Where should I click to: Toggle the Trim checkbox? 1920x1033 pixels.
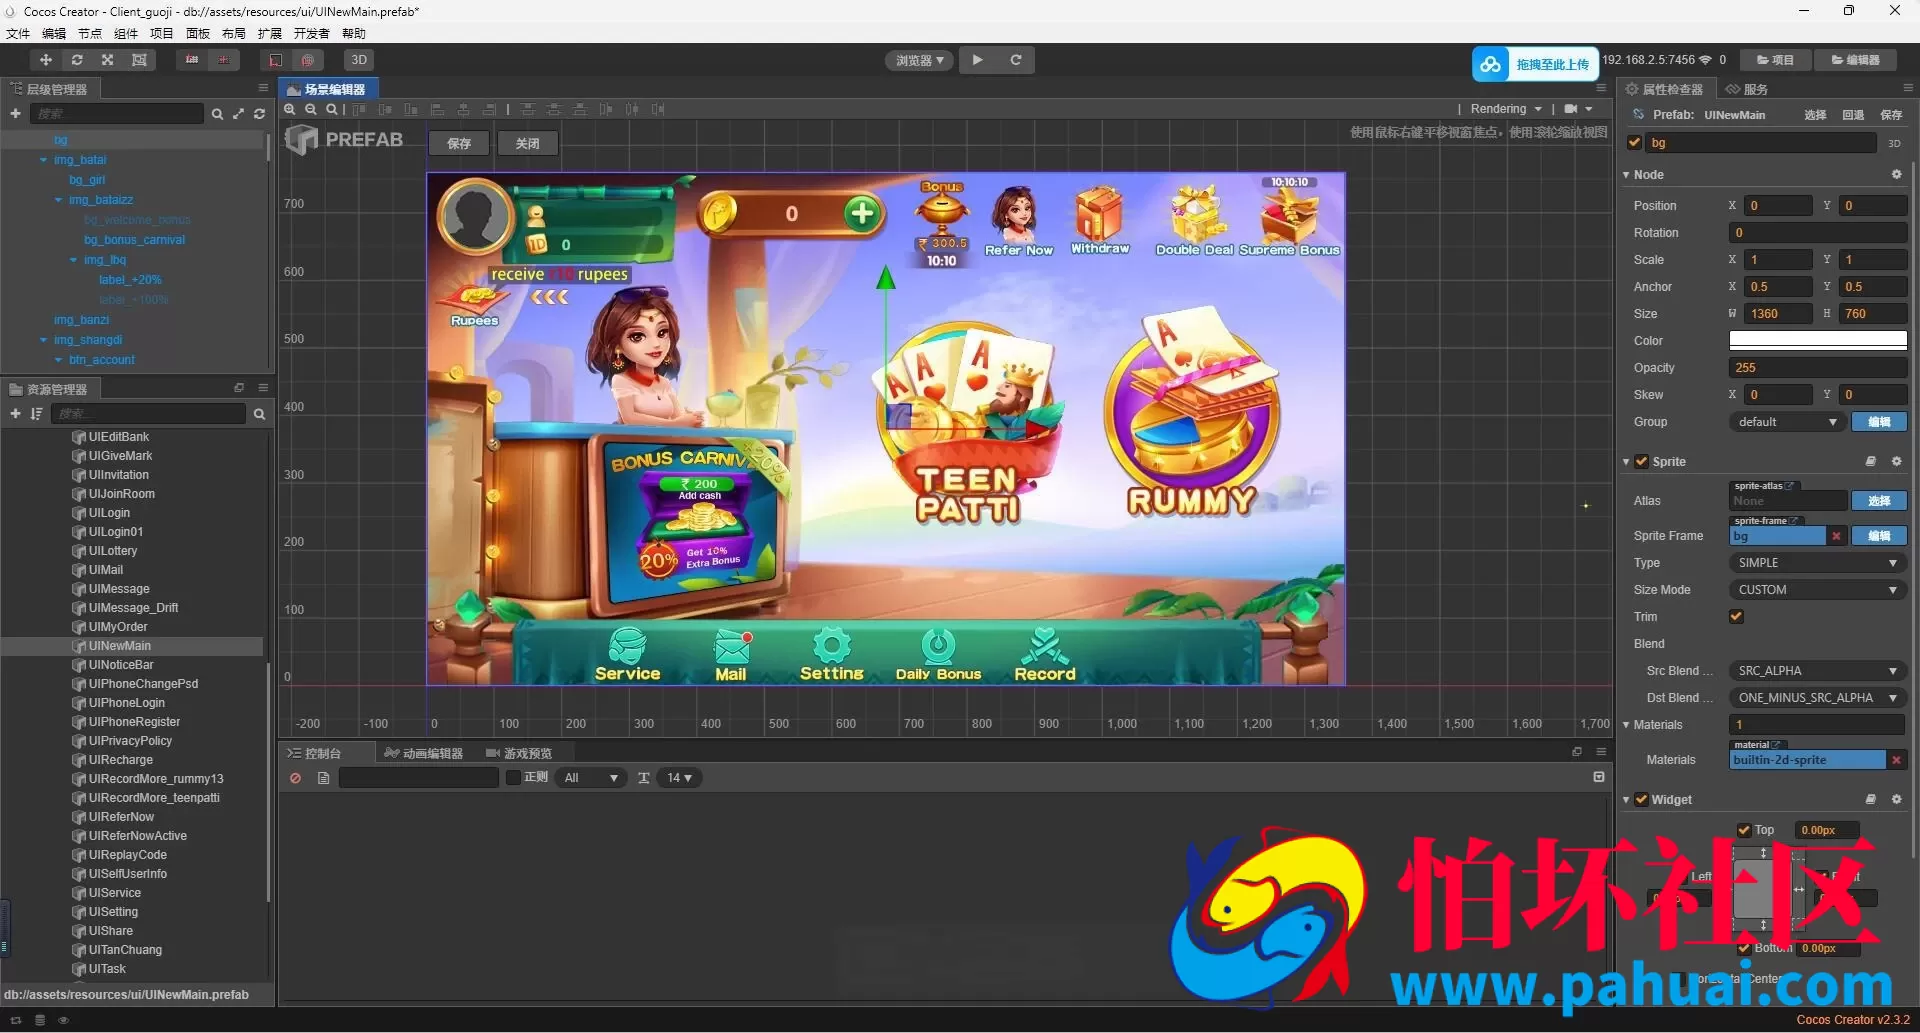coord(1736,616)
